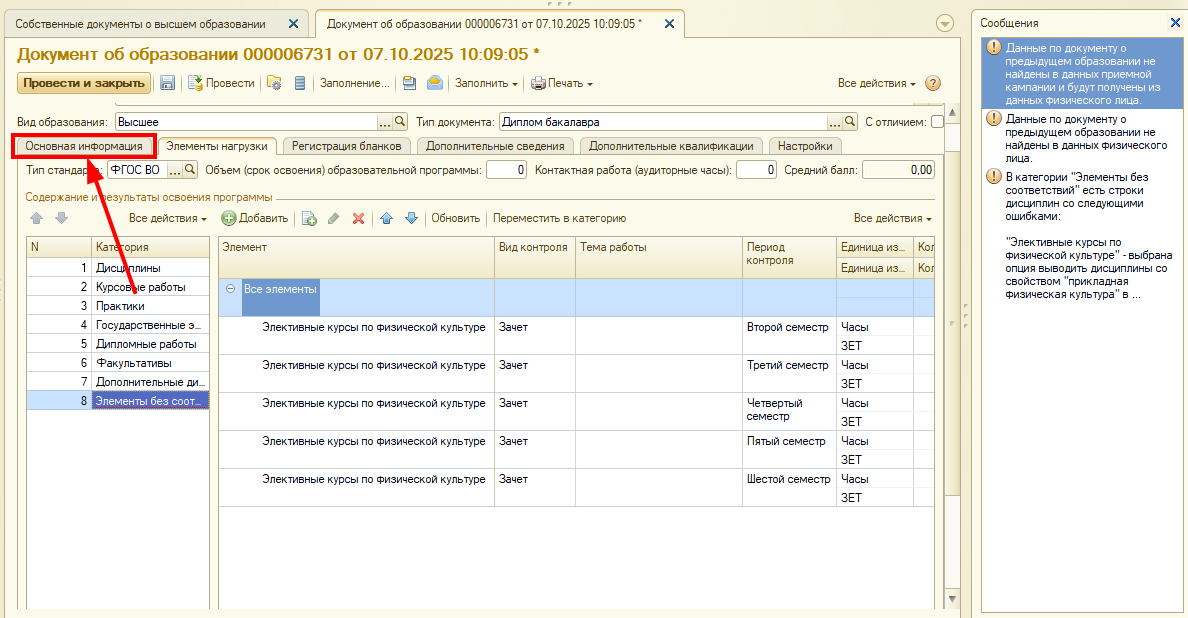Select the 'Практики' category row
Viewport: 1188px width, 618px height.
pyautogui.click(x=120, y=306)
